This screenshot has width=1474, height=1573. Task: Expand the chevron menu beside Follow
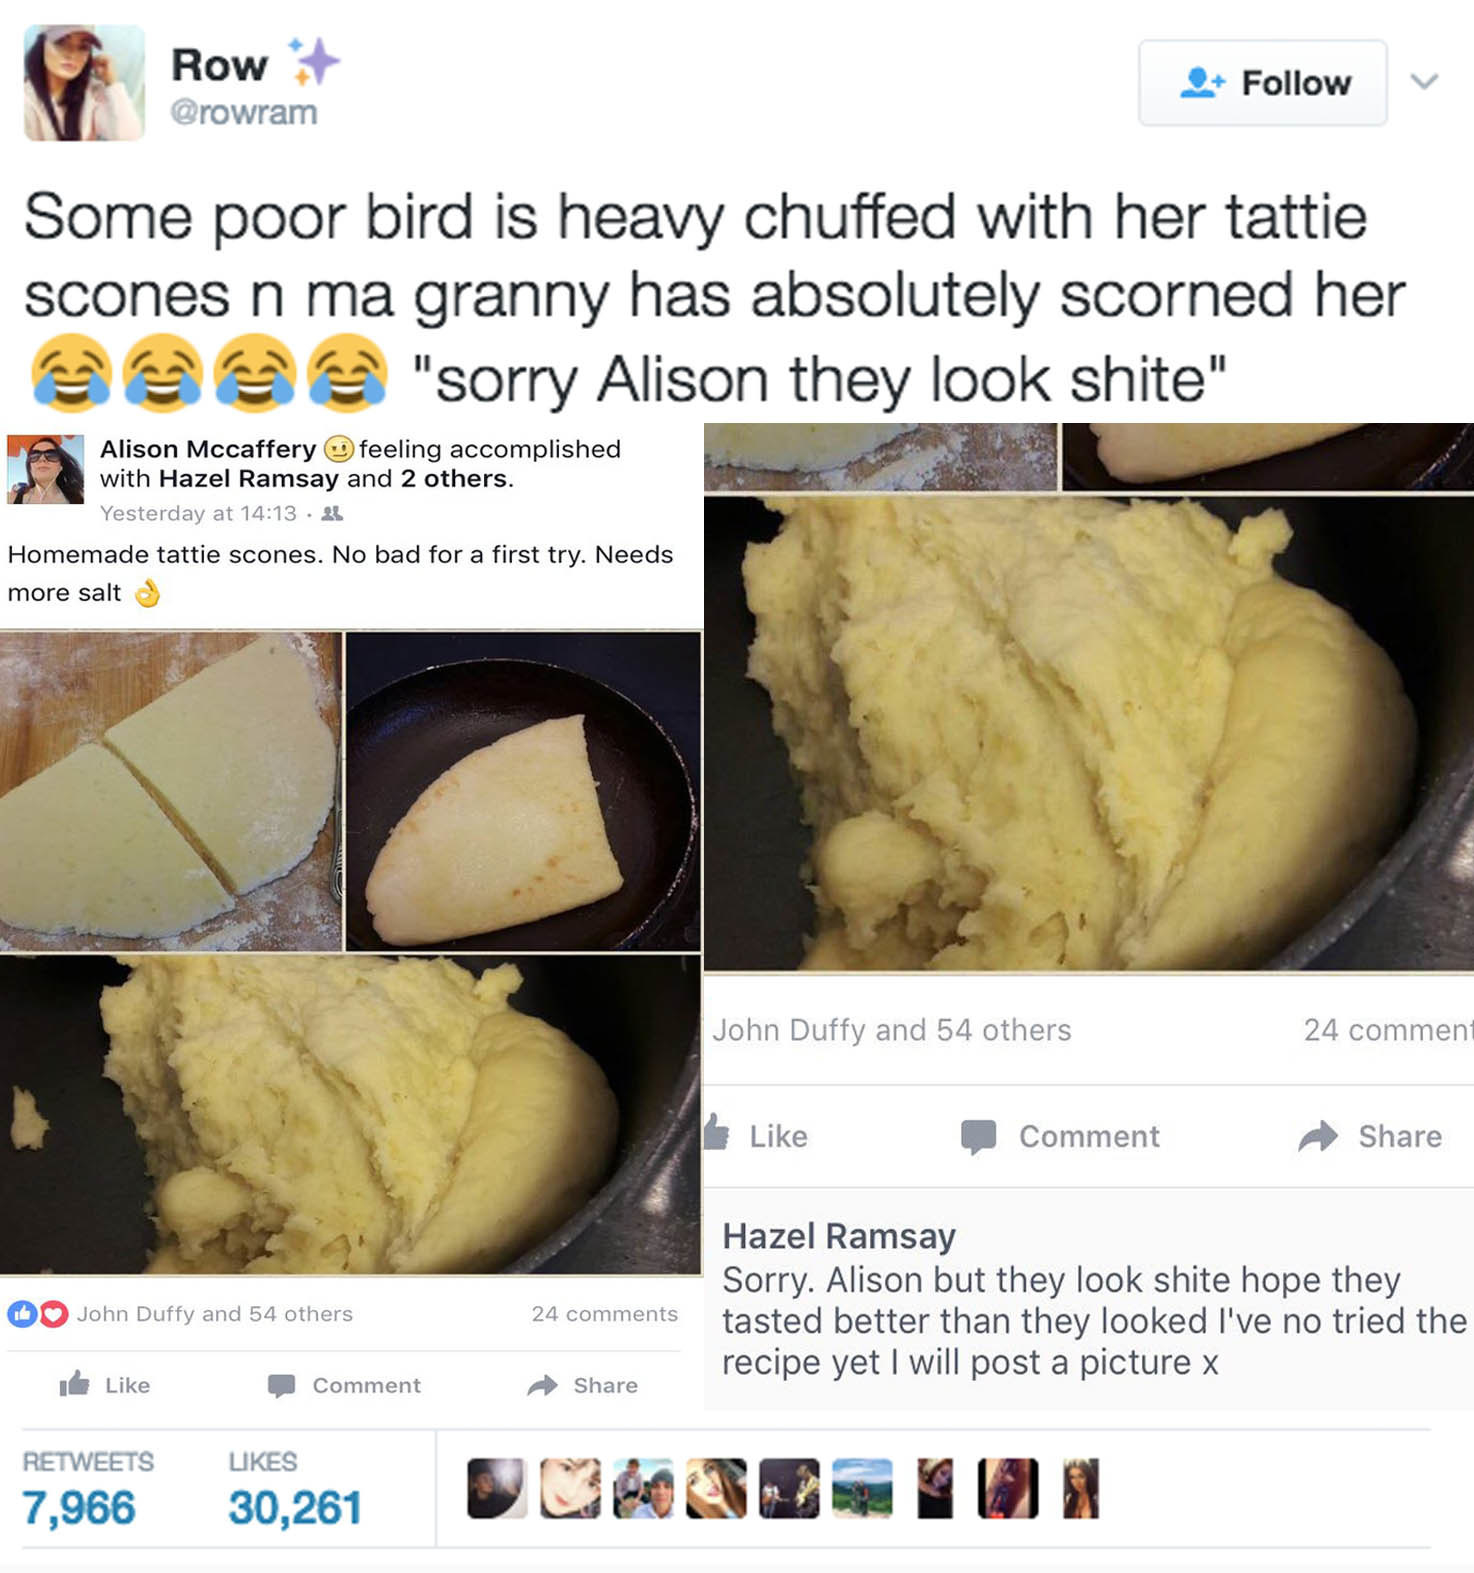1424,82
